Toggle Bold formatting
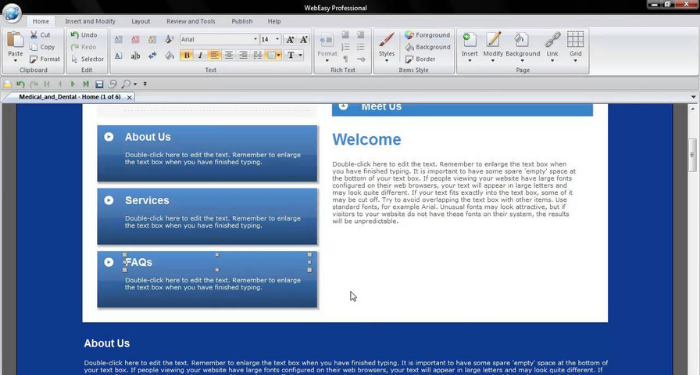This screenshot has width=700, height=375. 187,55
